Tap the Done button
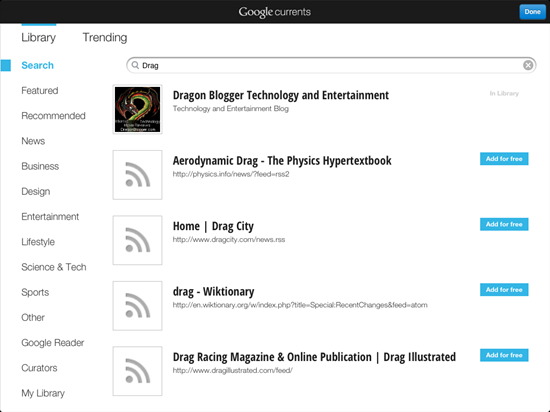The image size is (550, 412). 532,12
